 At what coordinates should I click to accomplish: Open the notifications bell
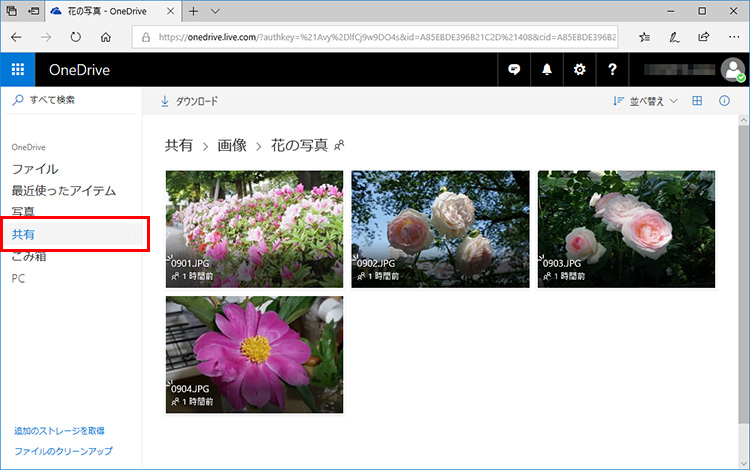click(547, 69)
